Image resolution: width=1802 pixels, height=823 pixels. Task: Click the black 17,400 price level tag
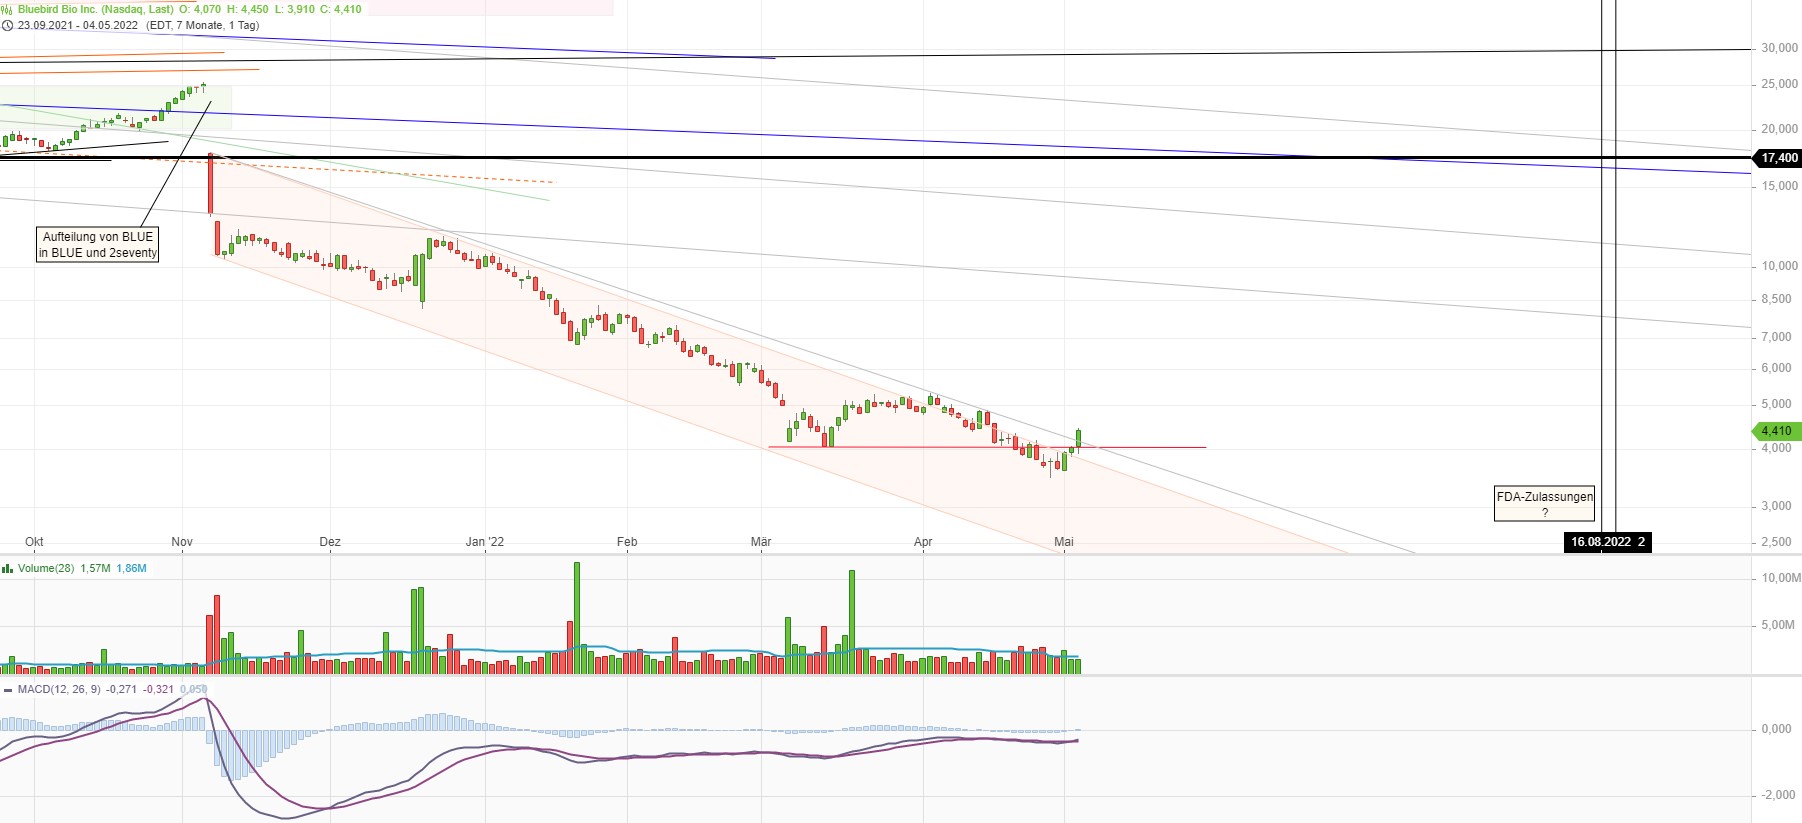(x=1778, y=158)
